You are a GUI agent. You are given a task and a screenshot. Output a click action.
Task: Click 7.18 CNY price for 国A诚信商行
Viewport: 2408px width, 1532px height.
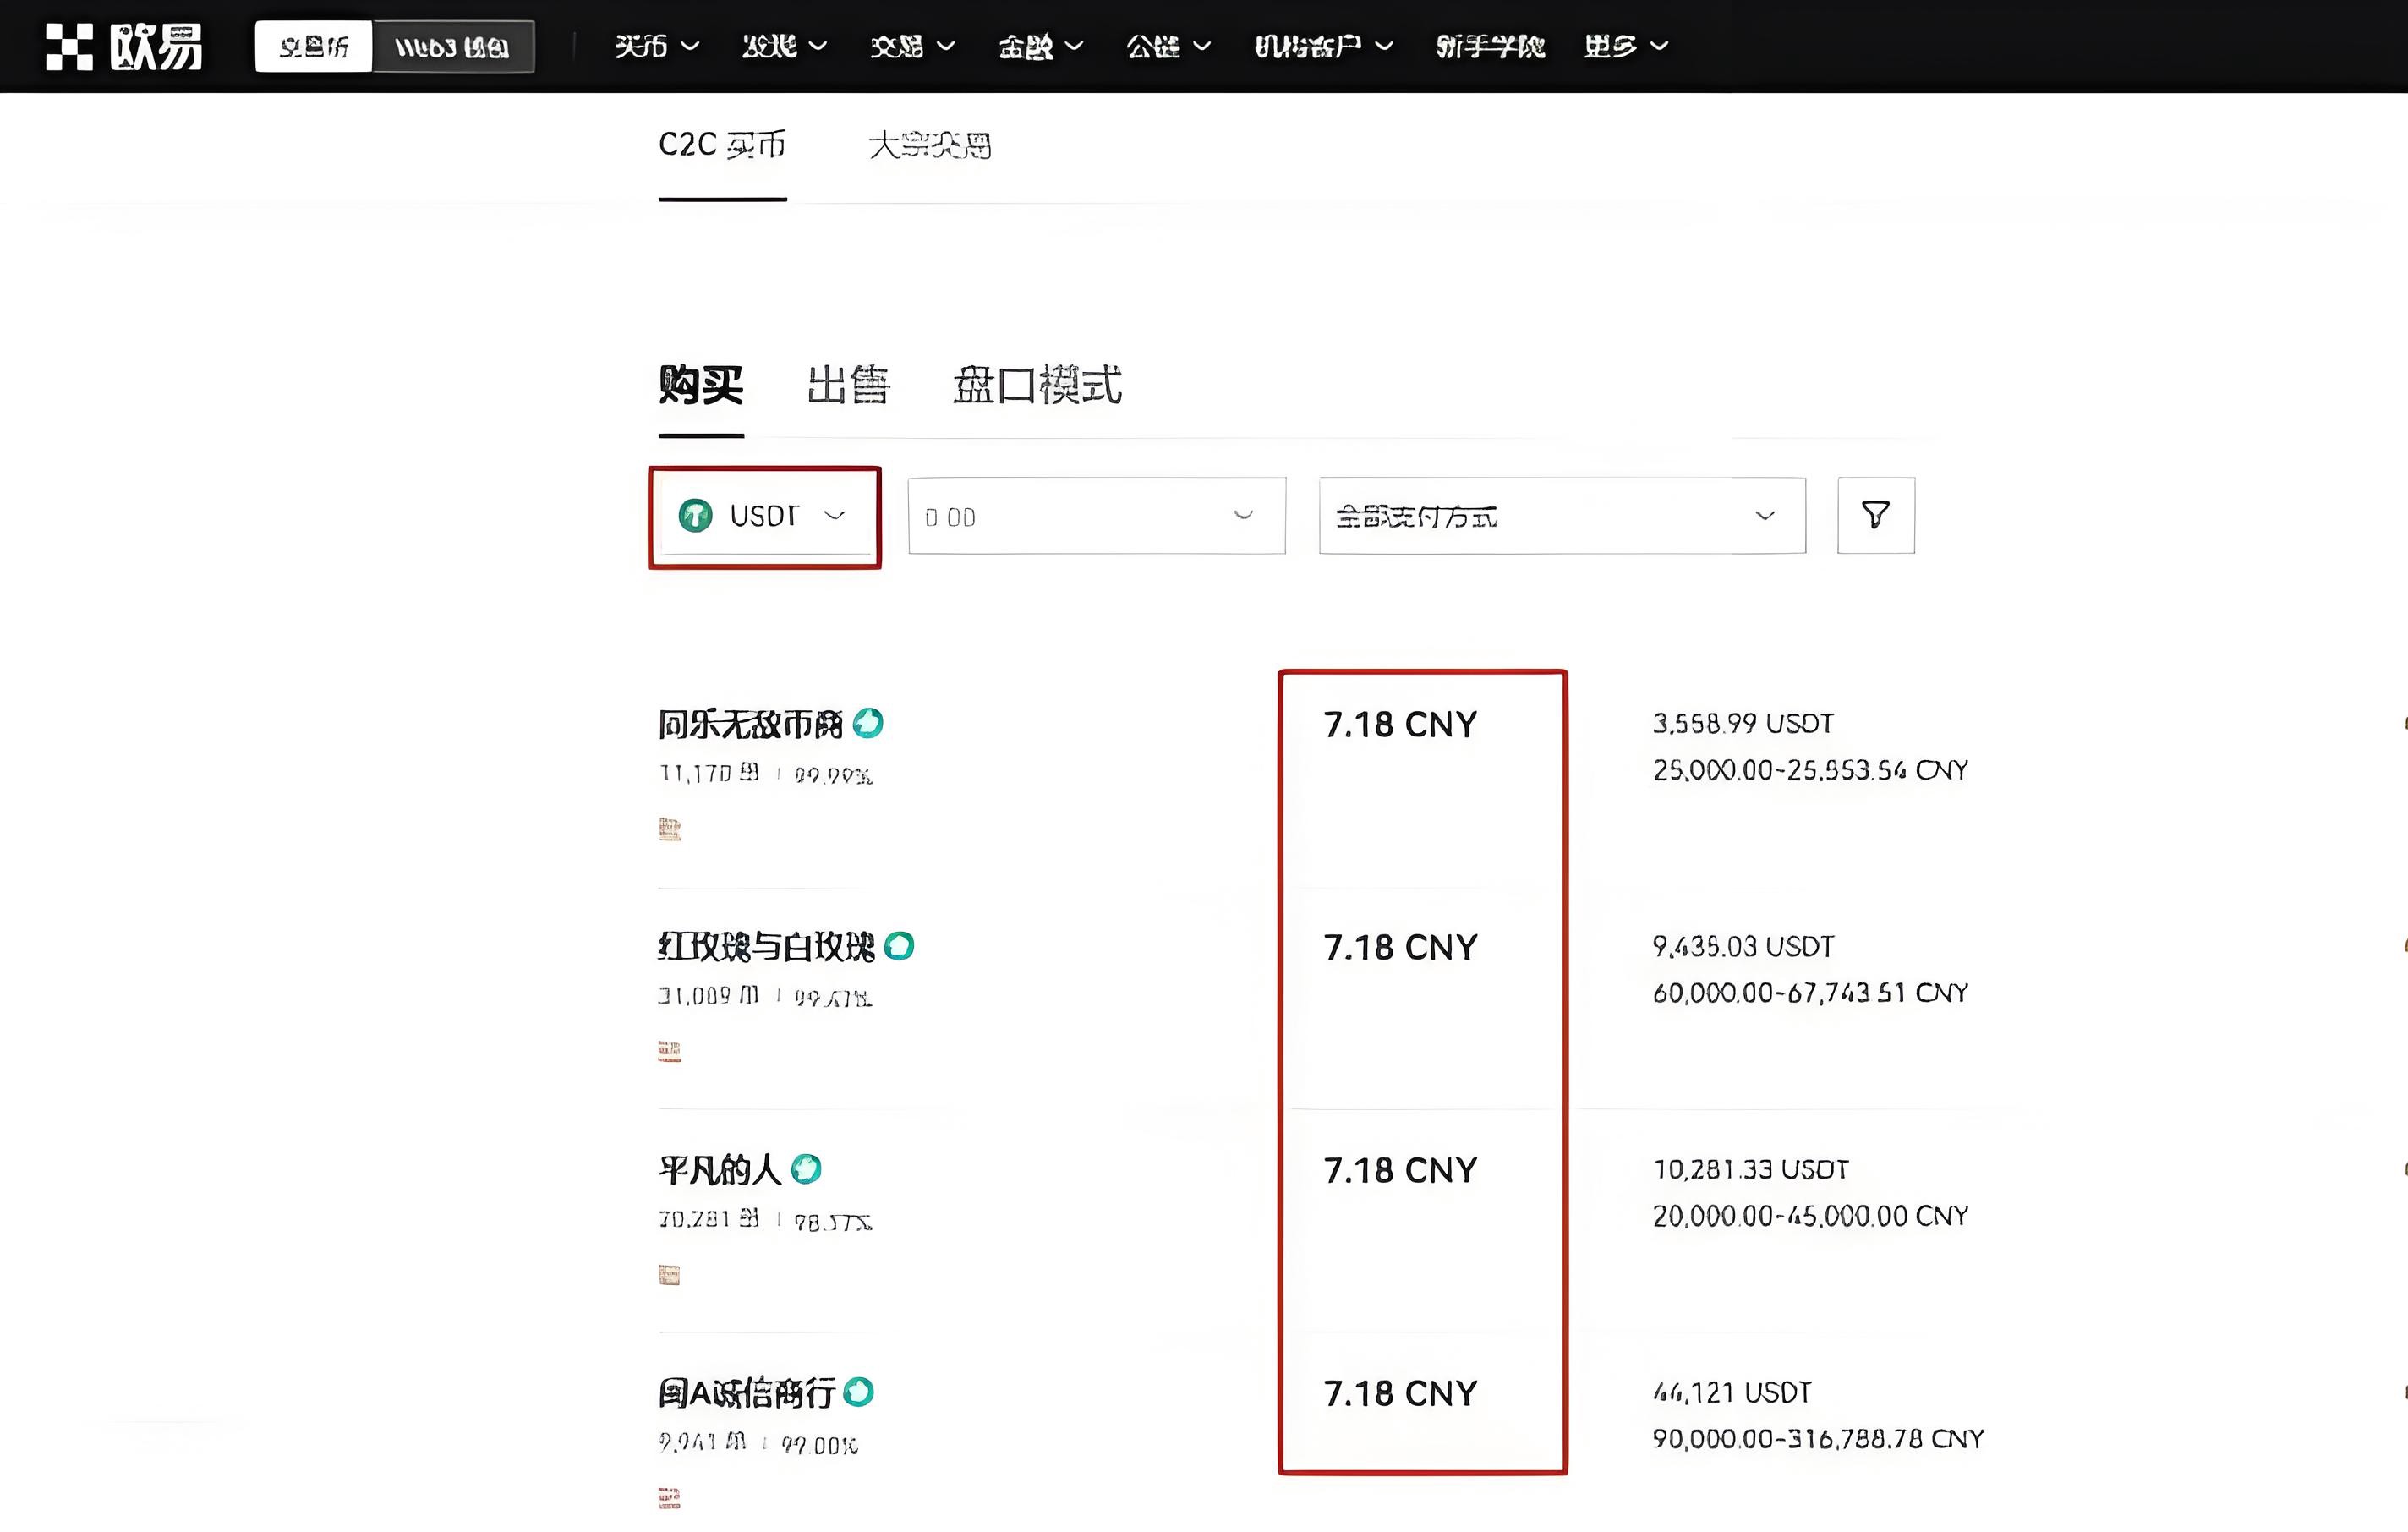tap(1400, 1393)
